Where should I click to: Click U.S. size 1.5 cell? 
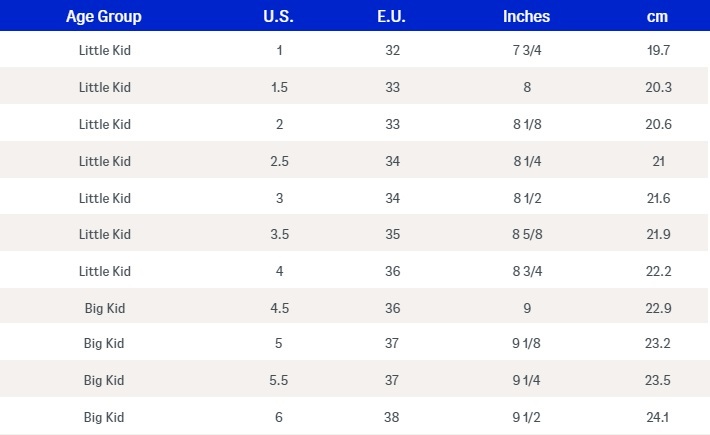279,87
